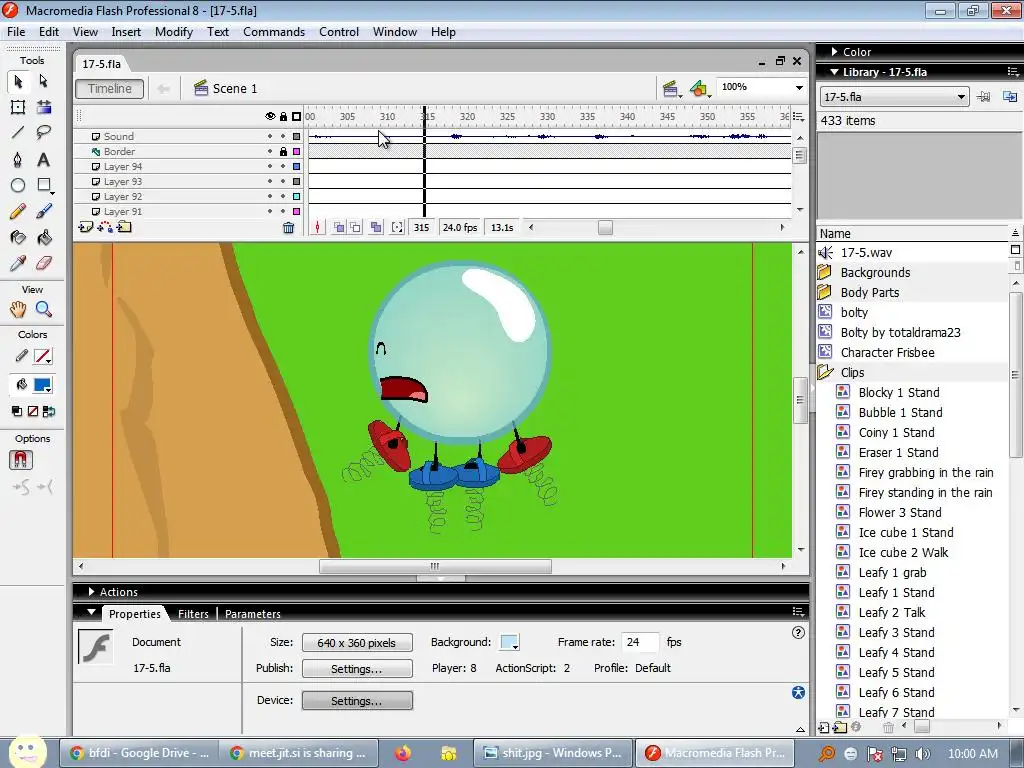This screenshot has width=1024, height=768.
Task: Click the Insert Layer Folder icon
Action: click(x=124, y=227)
